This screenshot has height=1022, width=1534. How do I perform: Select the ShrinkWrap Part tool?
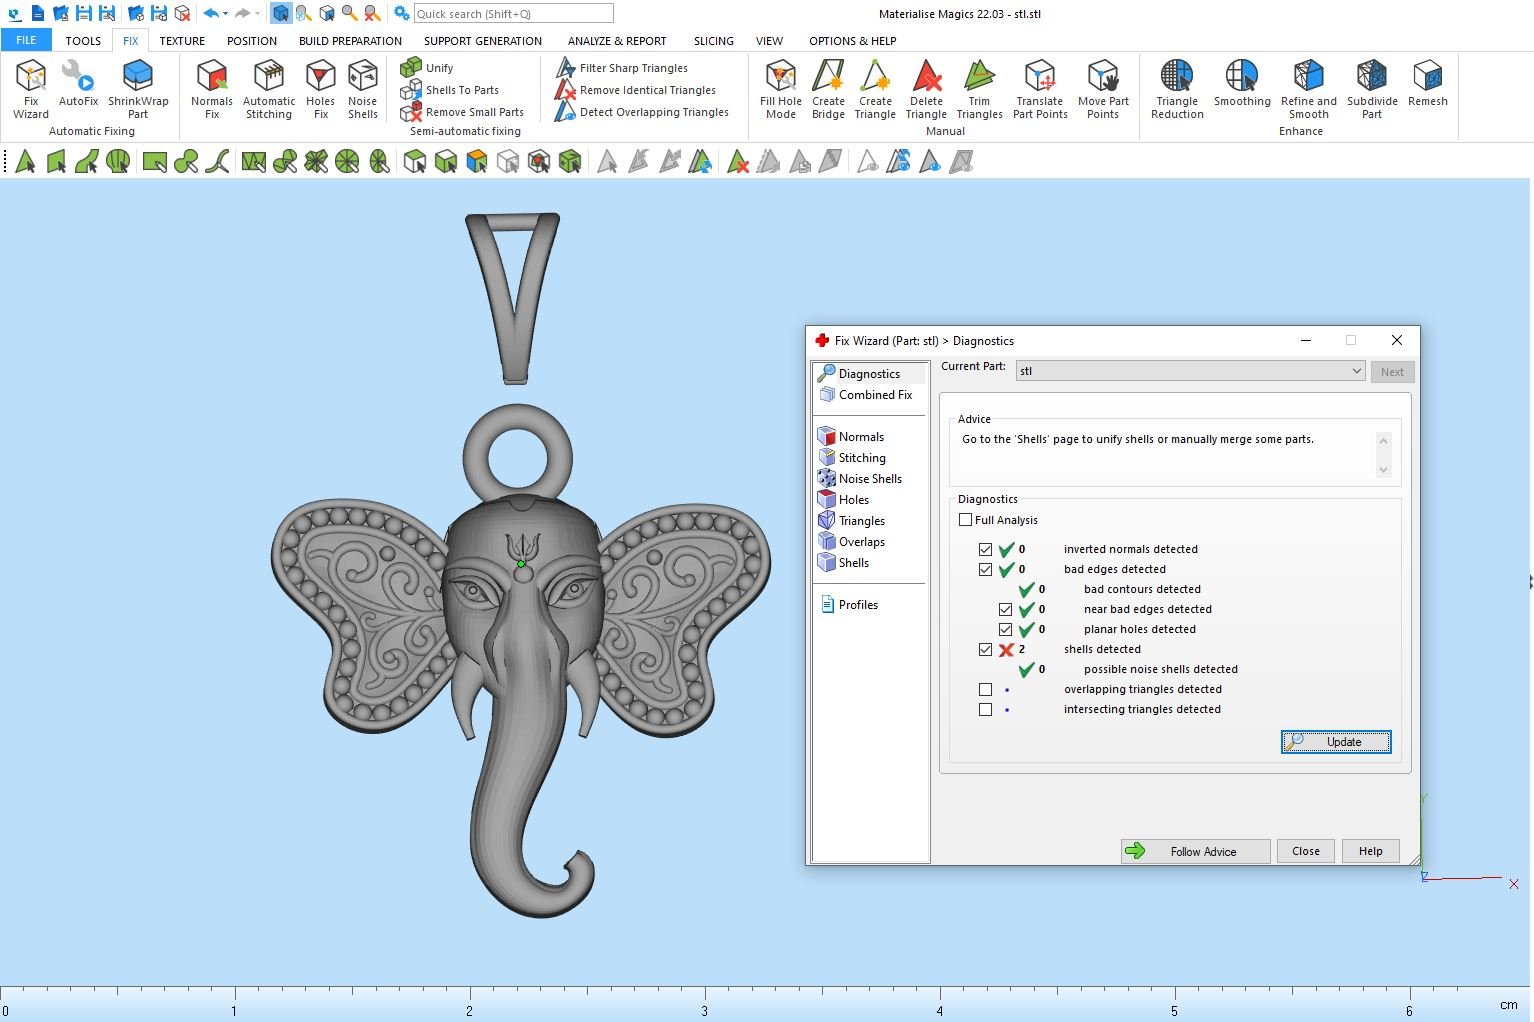coord(138,88)
